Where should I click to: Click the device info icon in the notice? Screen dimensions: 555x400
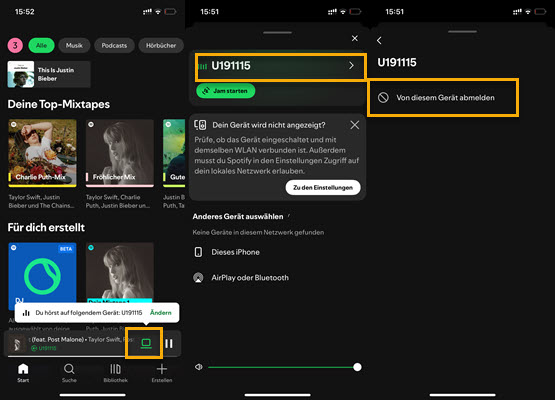point(200,125)
